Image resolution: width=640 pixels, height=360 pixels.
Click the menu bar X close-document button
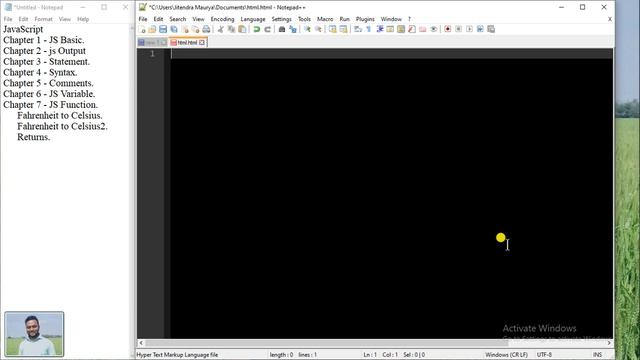pos(610,19)
